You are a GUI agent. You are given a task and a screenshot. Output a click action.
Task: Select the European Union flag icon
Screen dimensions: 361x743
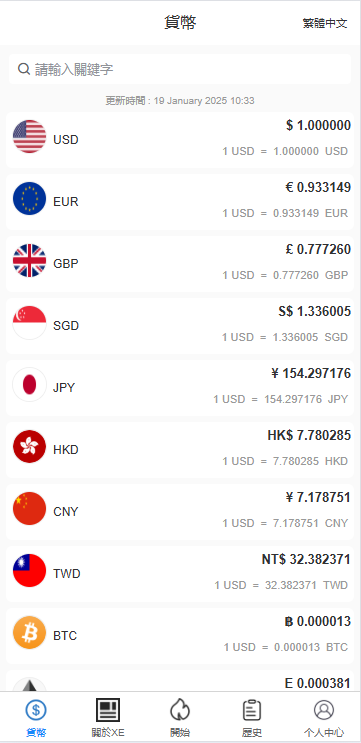pos(29,199)
